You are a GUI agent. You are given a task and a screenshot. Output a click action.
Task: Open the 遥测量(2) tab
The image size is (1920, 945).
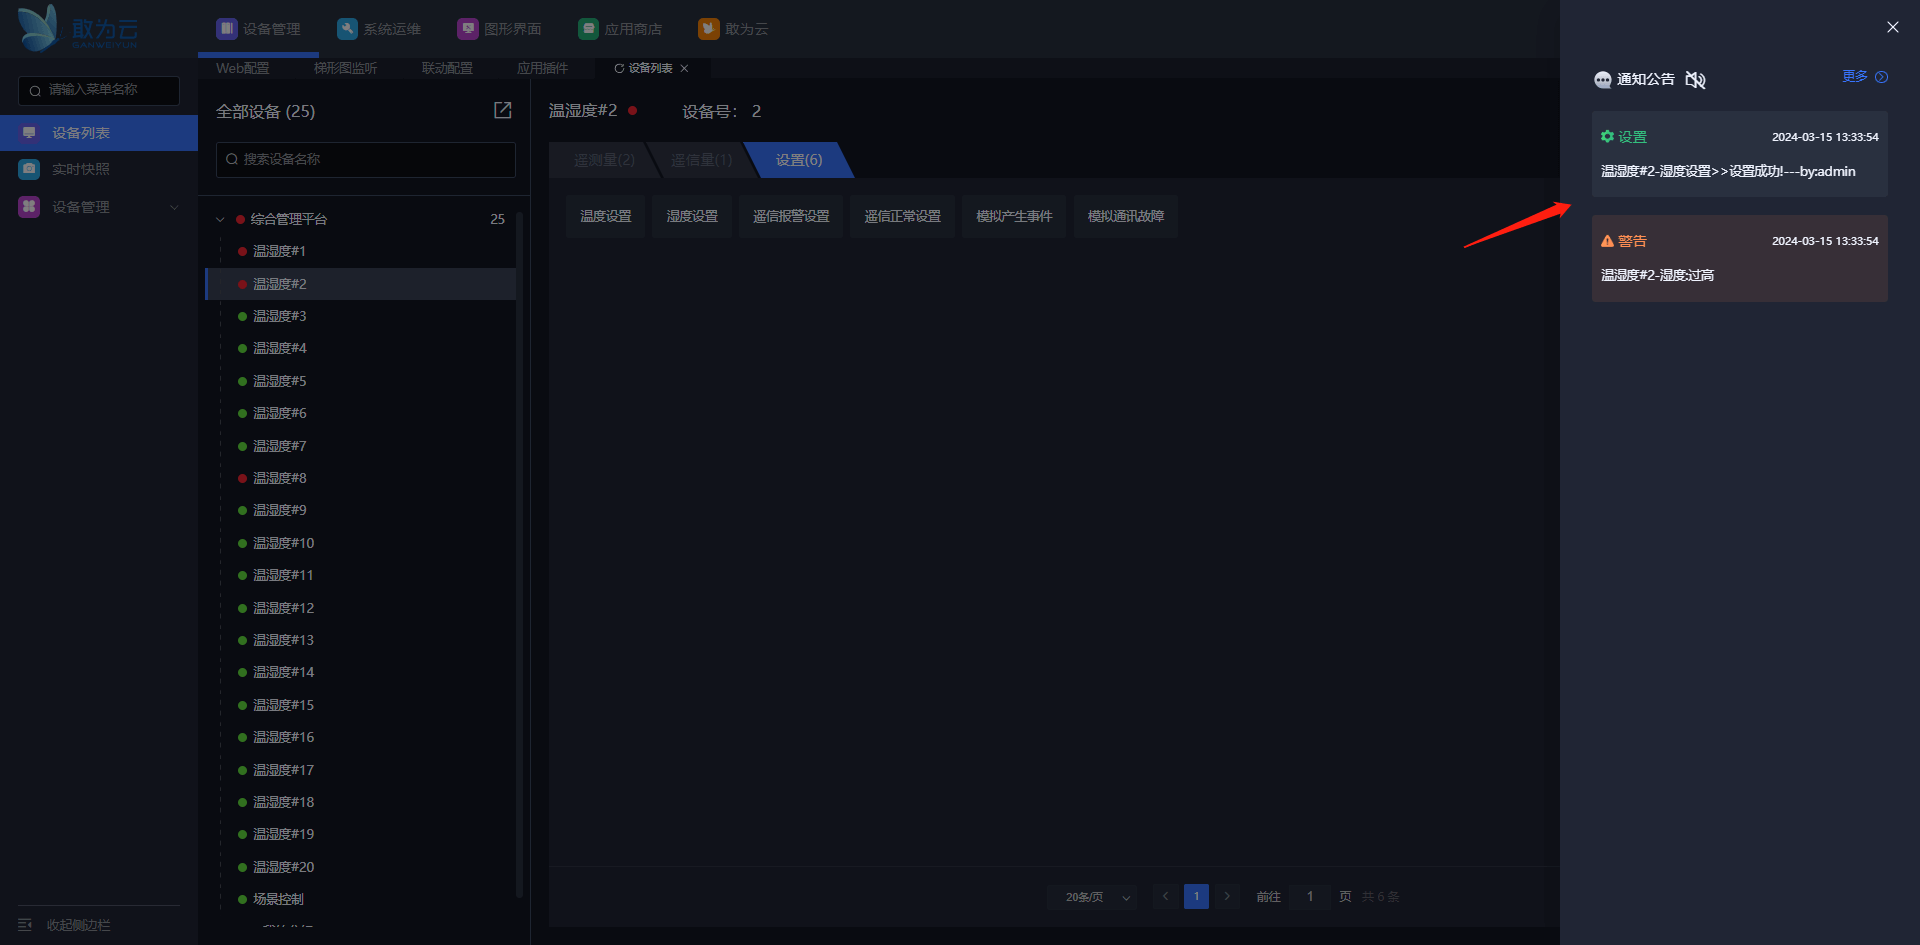(x=604, y=160)
